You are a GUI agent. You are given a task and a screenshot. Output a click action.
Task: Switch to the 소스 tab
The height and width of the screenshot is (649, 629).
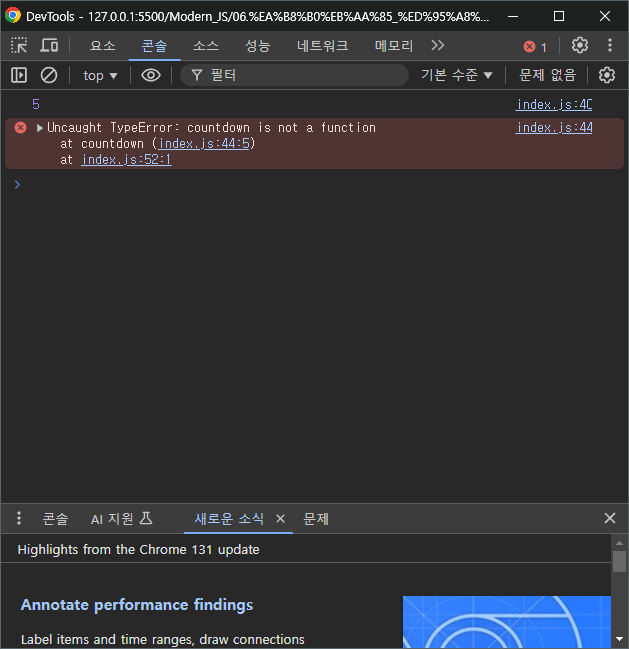point(206,46)
